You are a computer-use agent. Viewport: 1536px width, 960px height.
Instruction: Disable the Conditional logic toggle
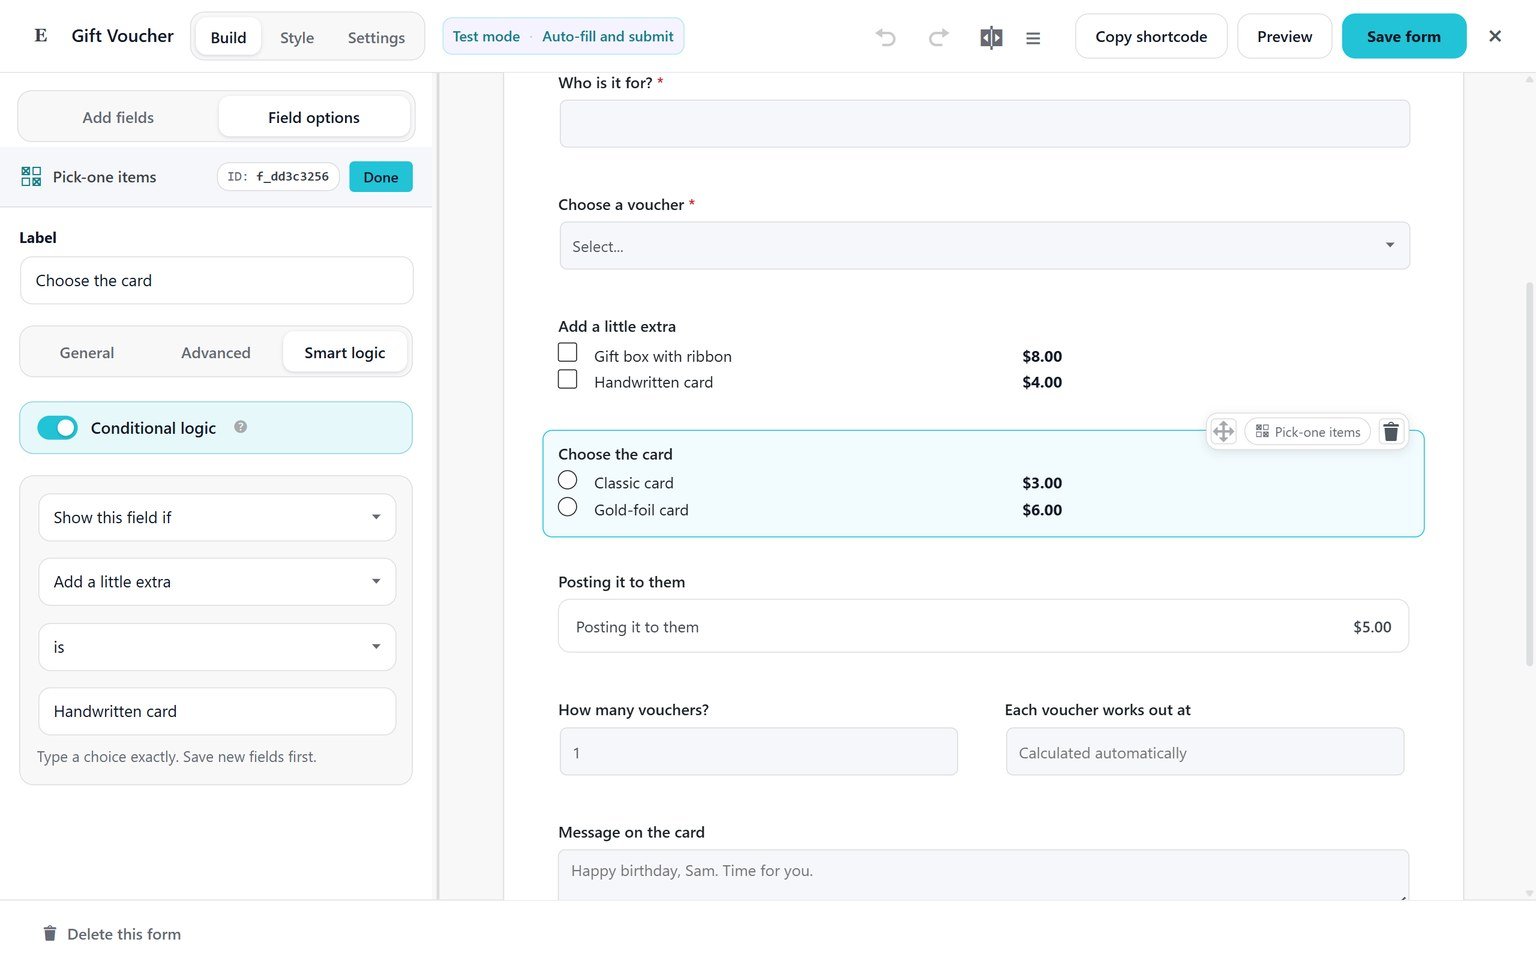pyautogui.click(x=57, y=428)
